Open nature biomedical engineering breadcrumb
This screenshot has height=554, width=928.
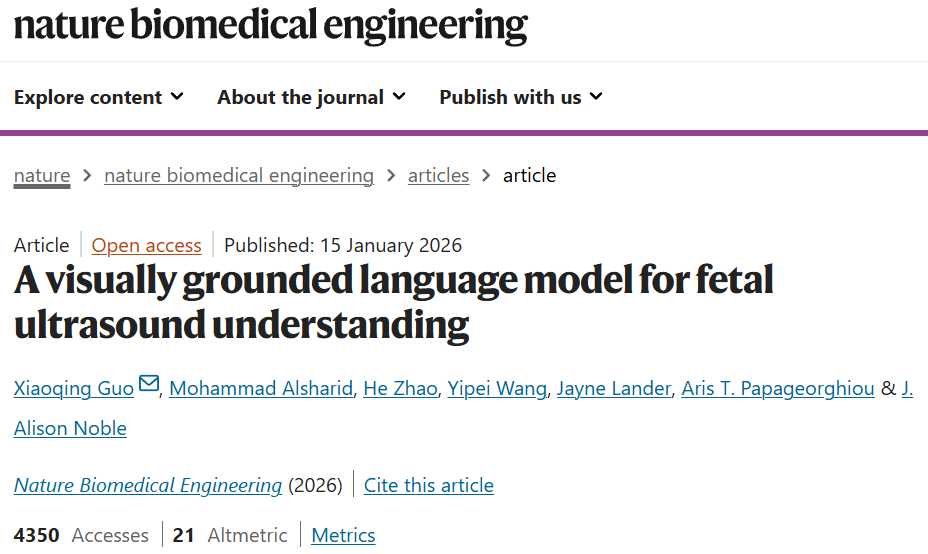pyautogui.click(x=239, y=176)
